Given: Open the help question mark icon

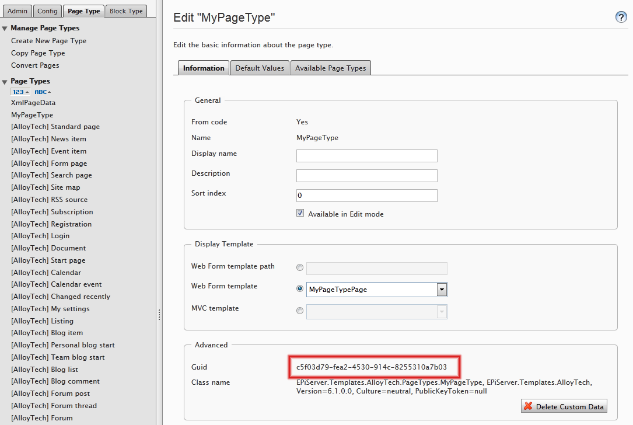Looking at the screenshot, I should (621, 17).
